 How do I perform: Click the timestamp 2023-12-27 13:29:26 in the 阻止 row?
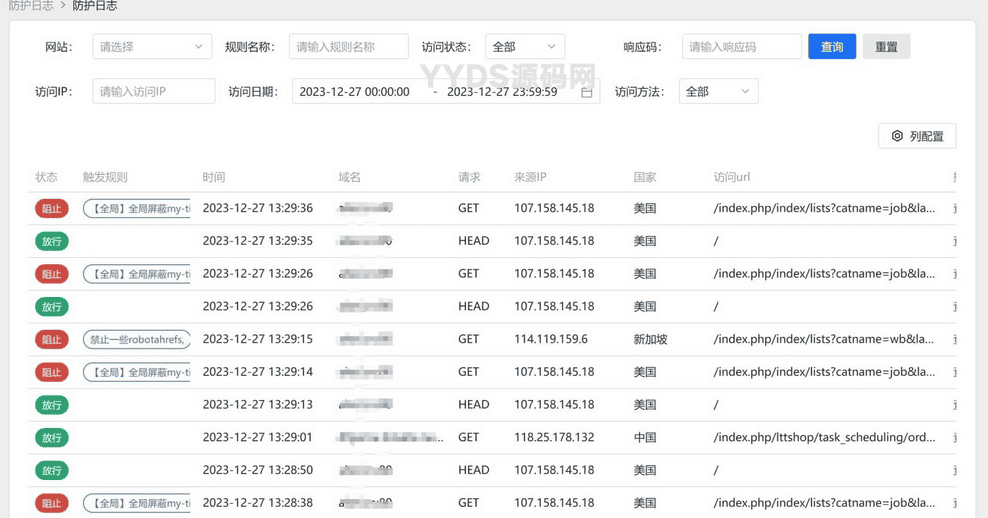click(x=258, y=273)
